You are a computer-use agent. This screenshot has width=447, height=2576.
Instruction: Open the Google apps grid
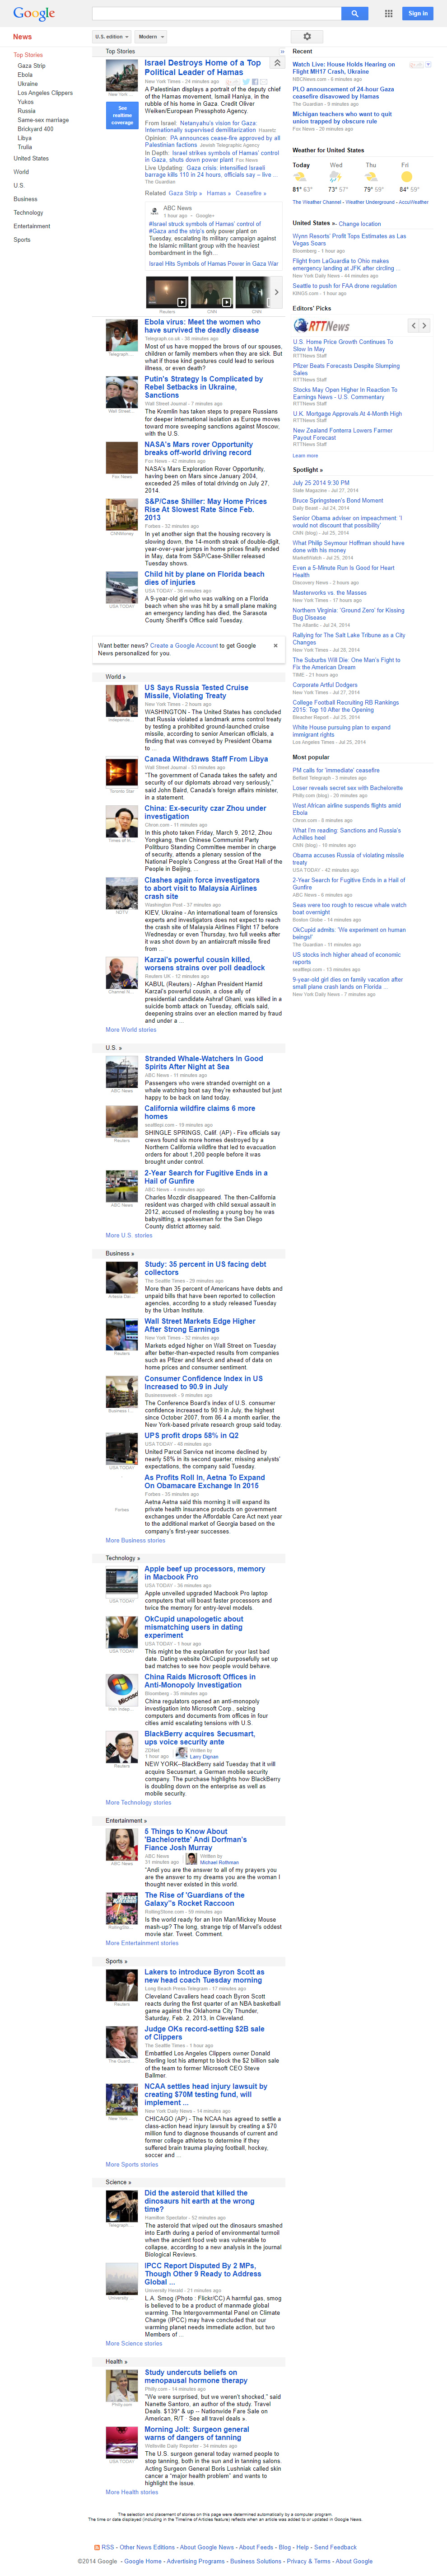[389, 13]
